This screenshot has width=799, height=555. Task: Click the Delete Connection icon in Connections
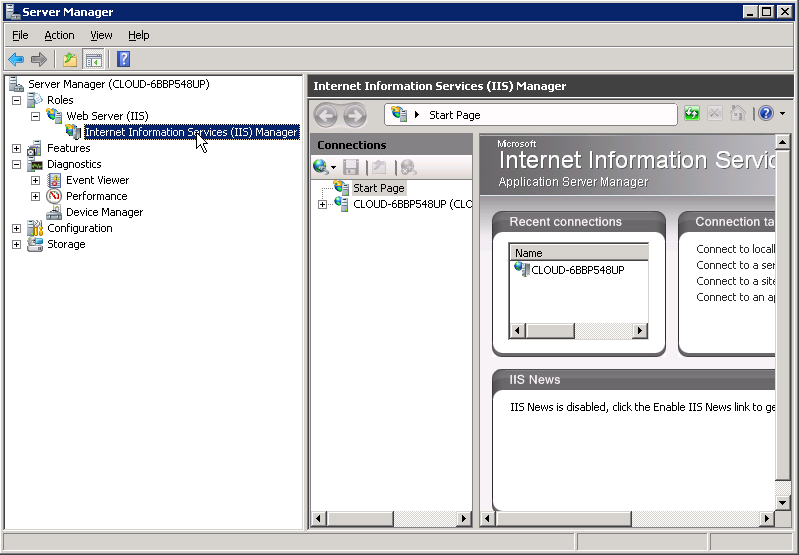[x=408, y=167]
